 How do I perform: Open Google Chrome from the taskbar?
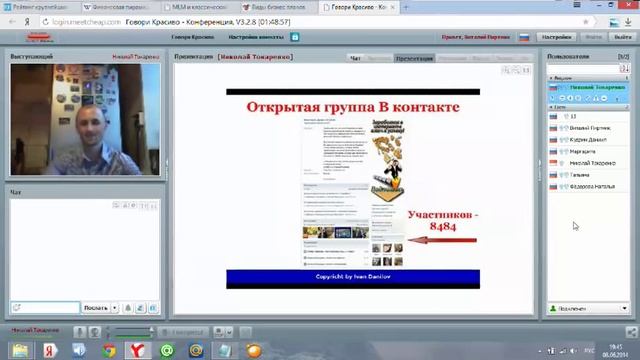pyautogui.click(x=109, y=351)
